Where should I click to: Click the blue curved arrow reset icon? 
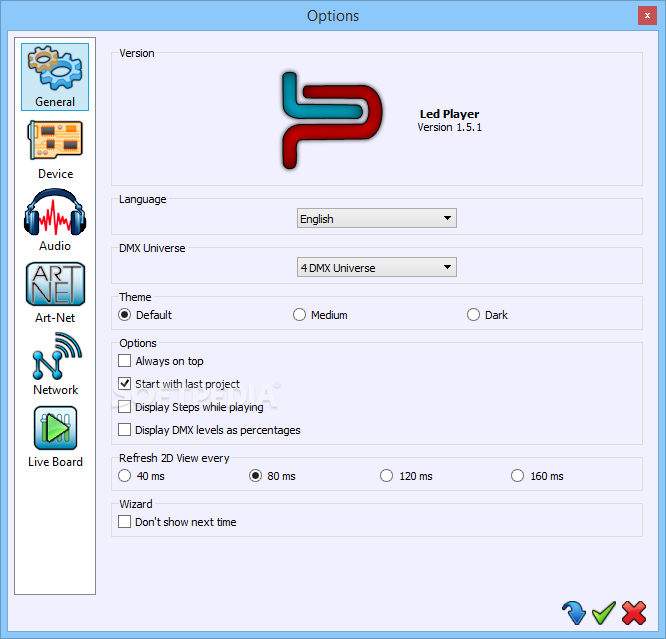coord(573,613)
